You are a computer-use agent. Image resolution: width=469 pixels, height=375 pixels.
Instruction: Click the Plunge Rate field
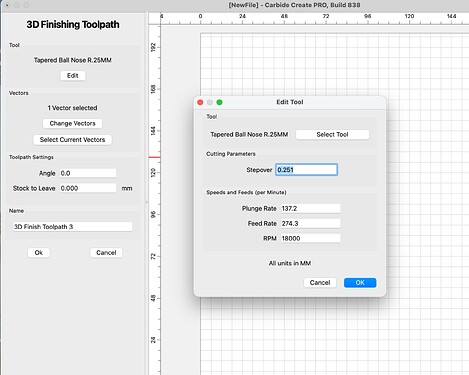click(311, 209)
